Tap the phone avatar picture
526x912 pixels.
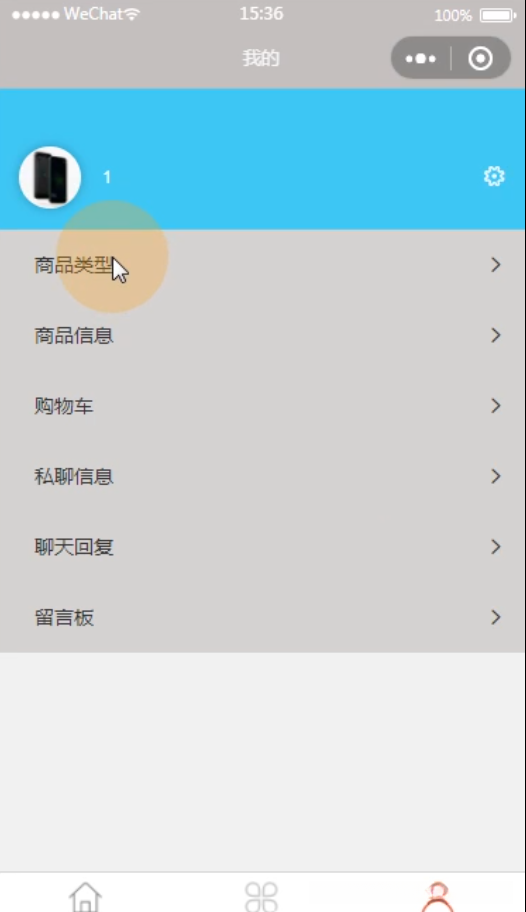click(x=50, y=177)
